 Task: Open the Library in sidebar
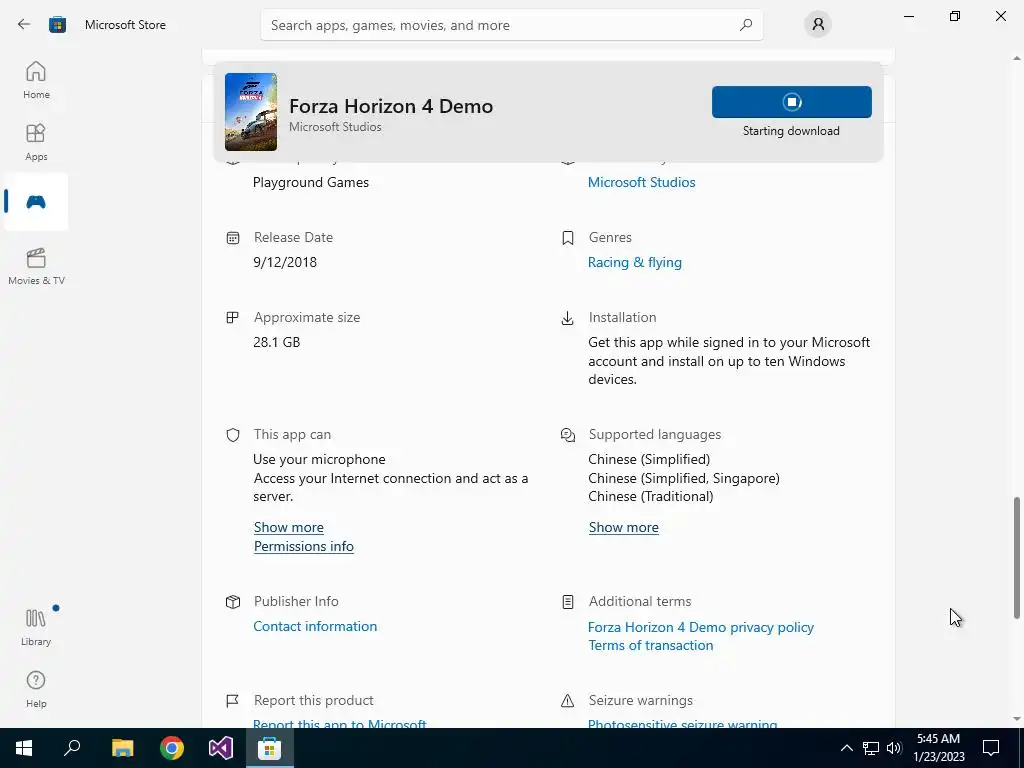[x=36, y=627]
